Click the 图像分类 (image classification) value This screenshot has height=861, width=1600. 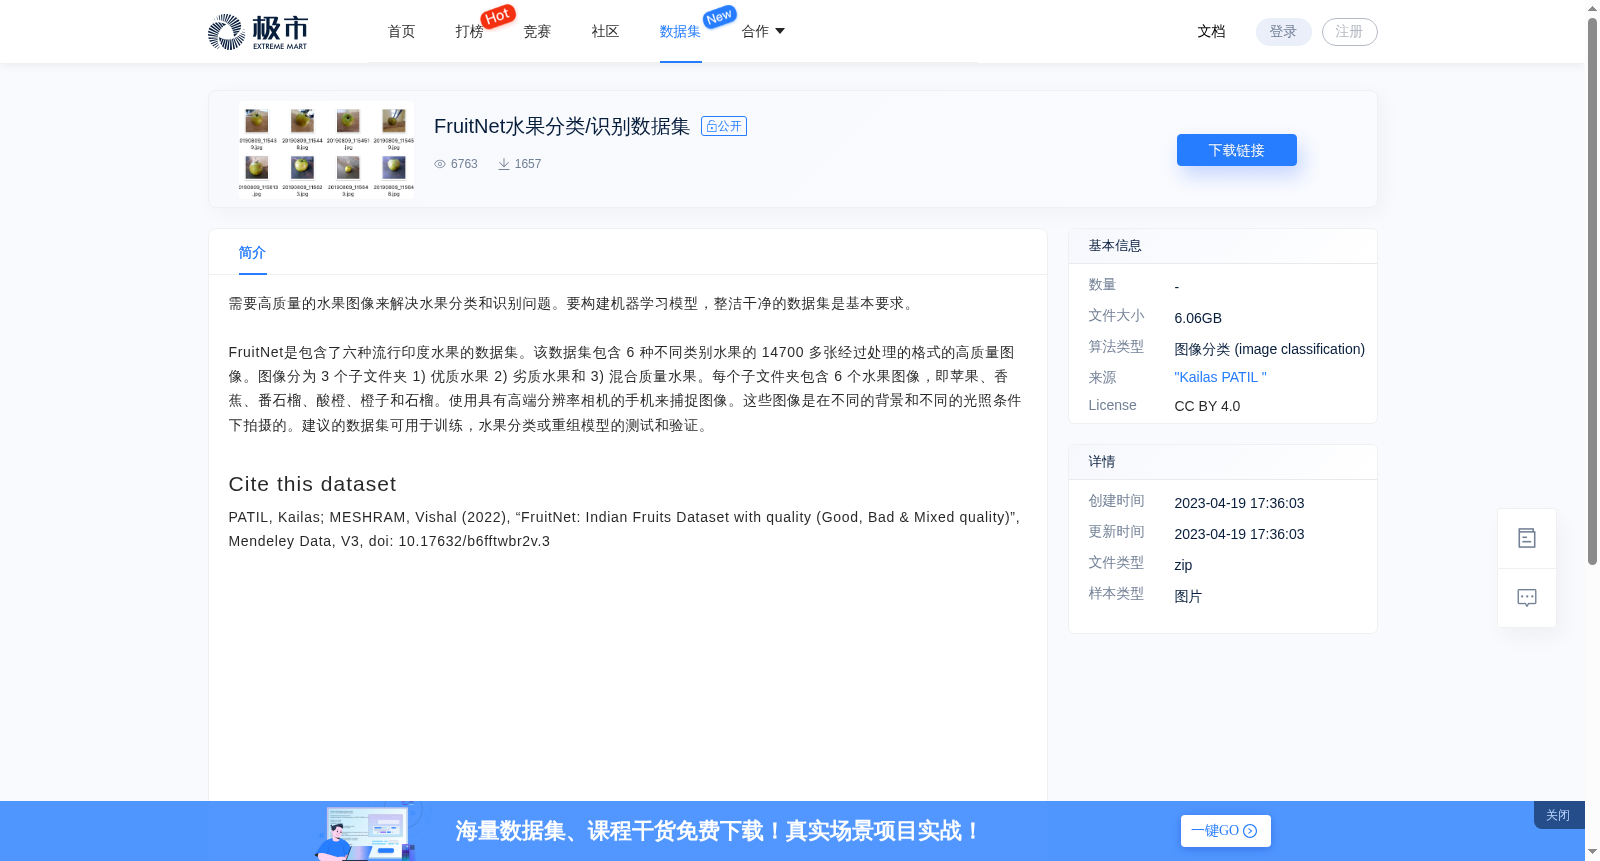coord(1269,349)
